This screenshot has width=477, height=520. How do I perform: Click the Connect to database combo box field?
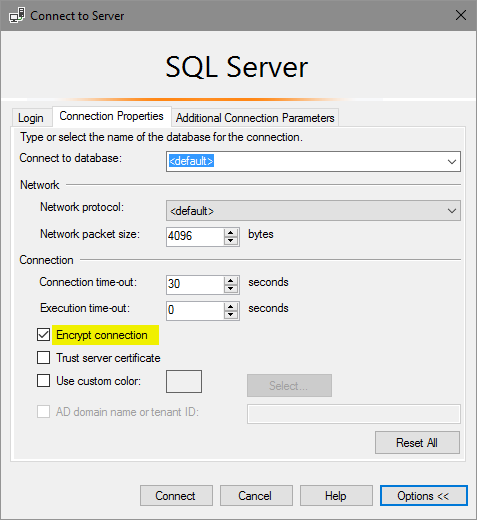pyautogui.click(x=313, y=162)
